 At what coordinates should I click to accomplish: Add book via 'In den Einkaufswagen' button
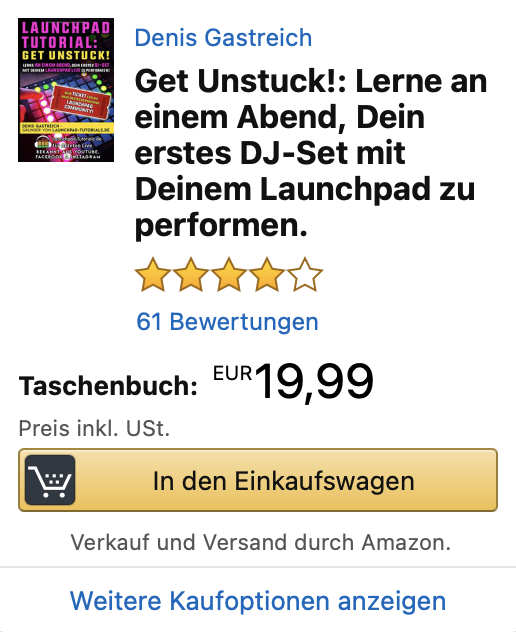click(x=258, y=480)
